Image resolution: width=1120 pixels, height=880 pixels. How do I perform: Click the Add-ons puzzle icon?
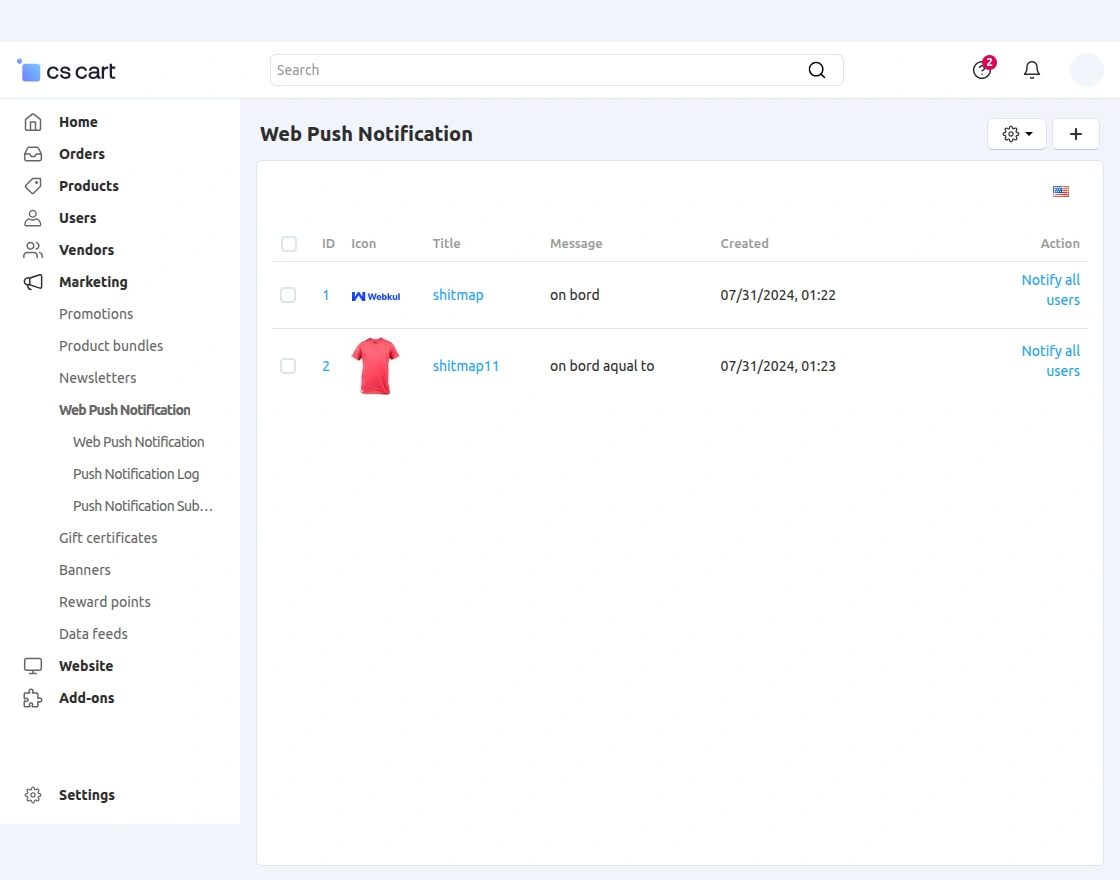[33, 698]
